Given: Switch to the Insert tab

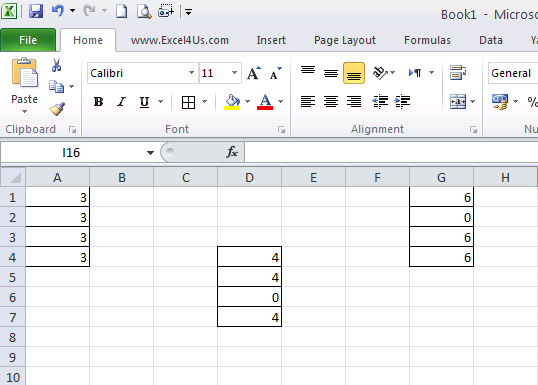Looking at the screenshot, I should pos(271,40).
